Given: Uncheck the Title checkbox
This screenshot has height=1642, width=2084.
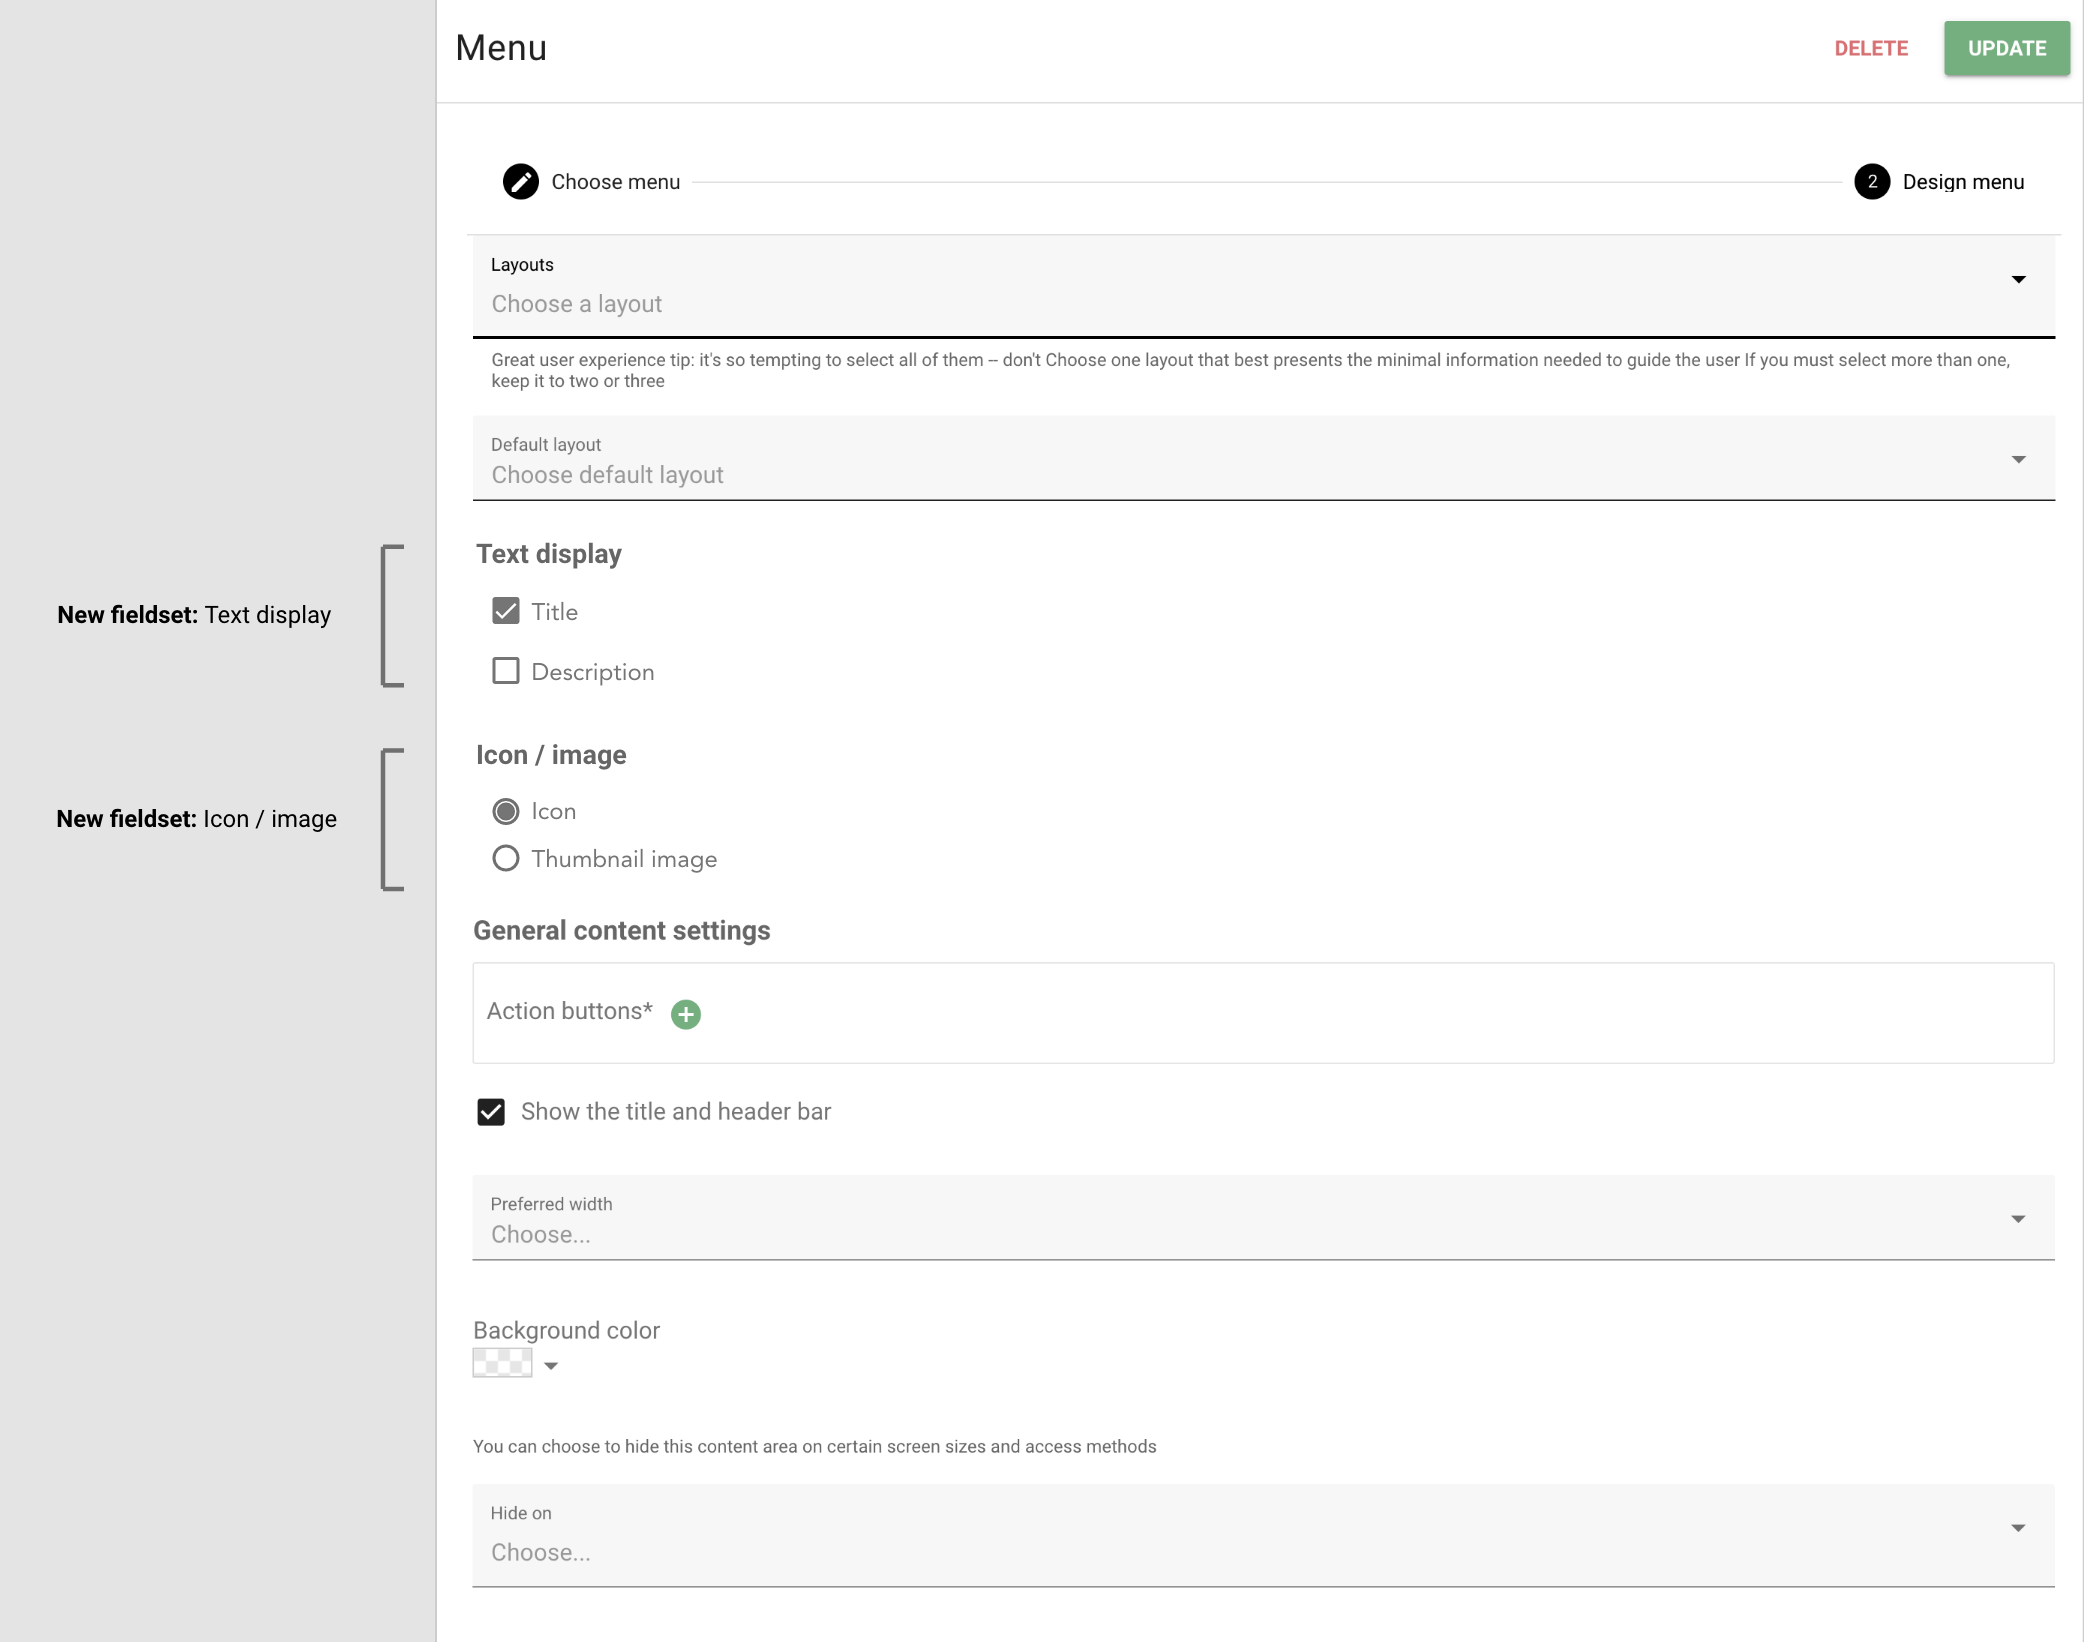Looking at the screenshot, I should 506,611.
